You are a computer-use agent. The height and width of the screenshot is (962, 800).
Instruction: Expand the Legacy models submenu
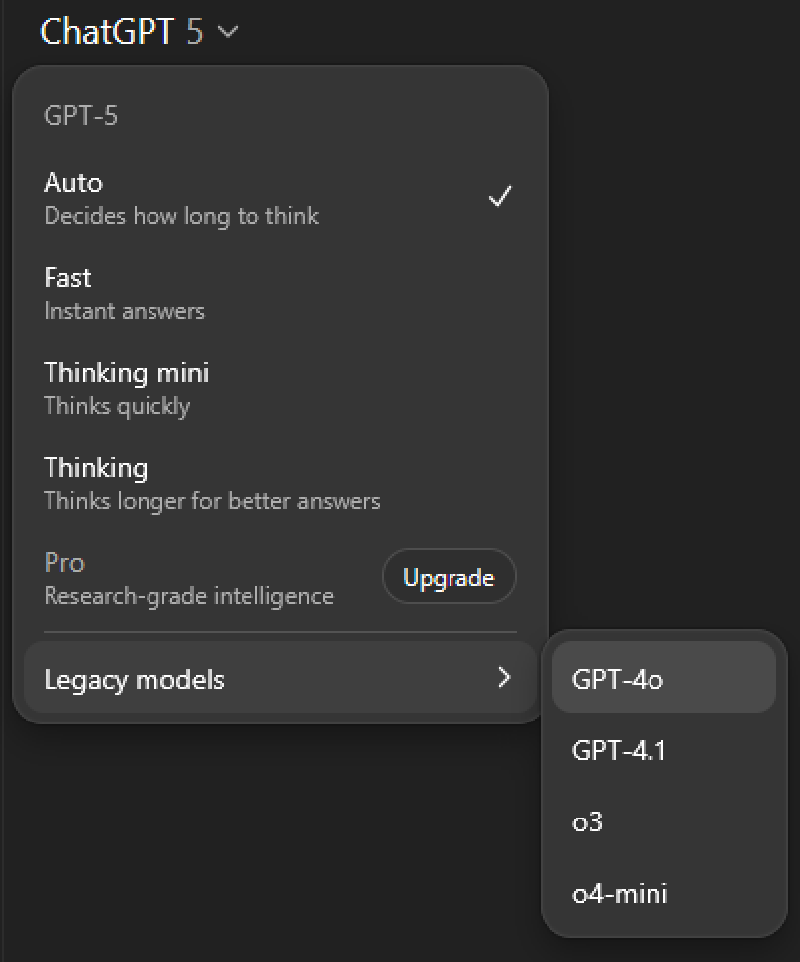click(x=280, y=678)
